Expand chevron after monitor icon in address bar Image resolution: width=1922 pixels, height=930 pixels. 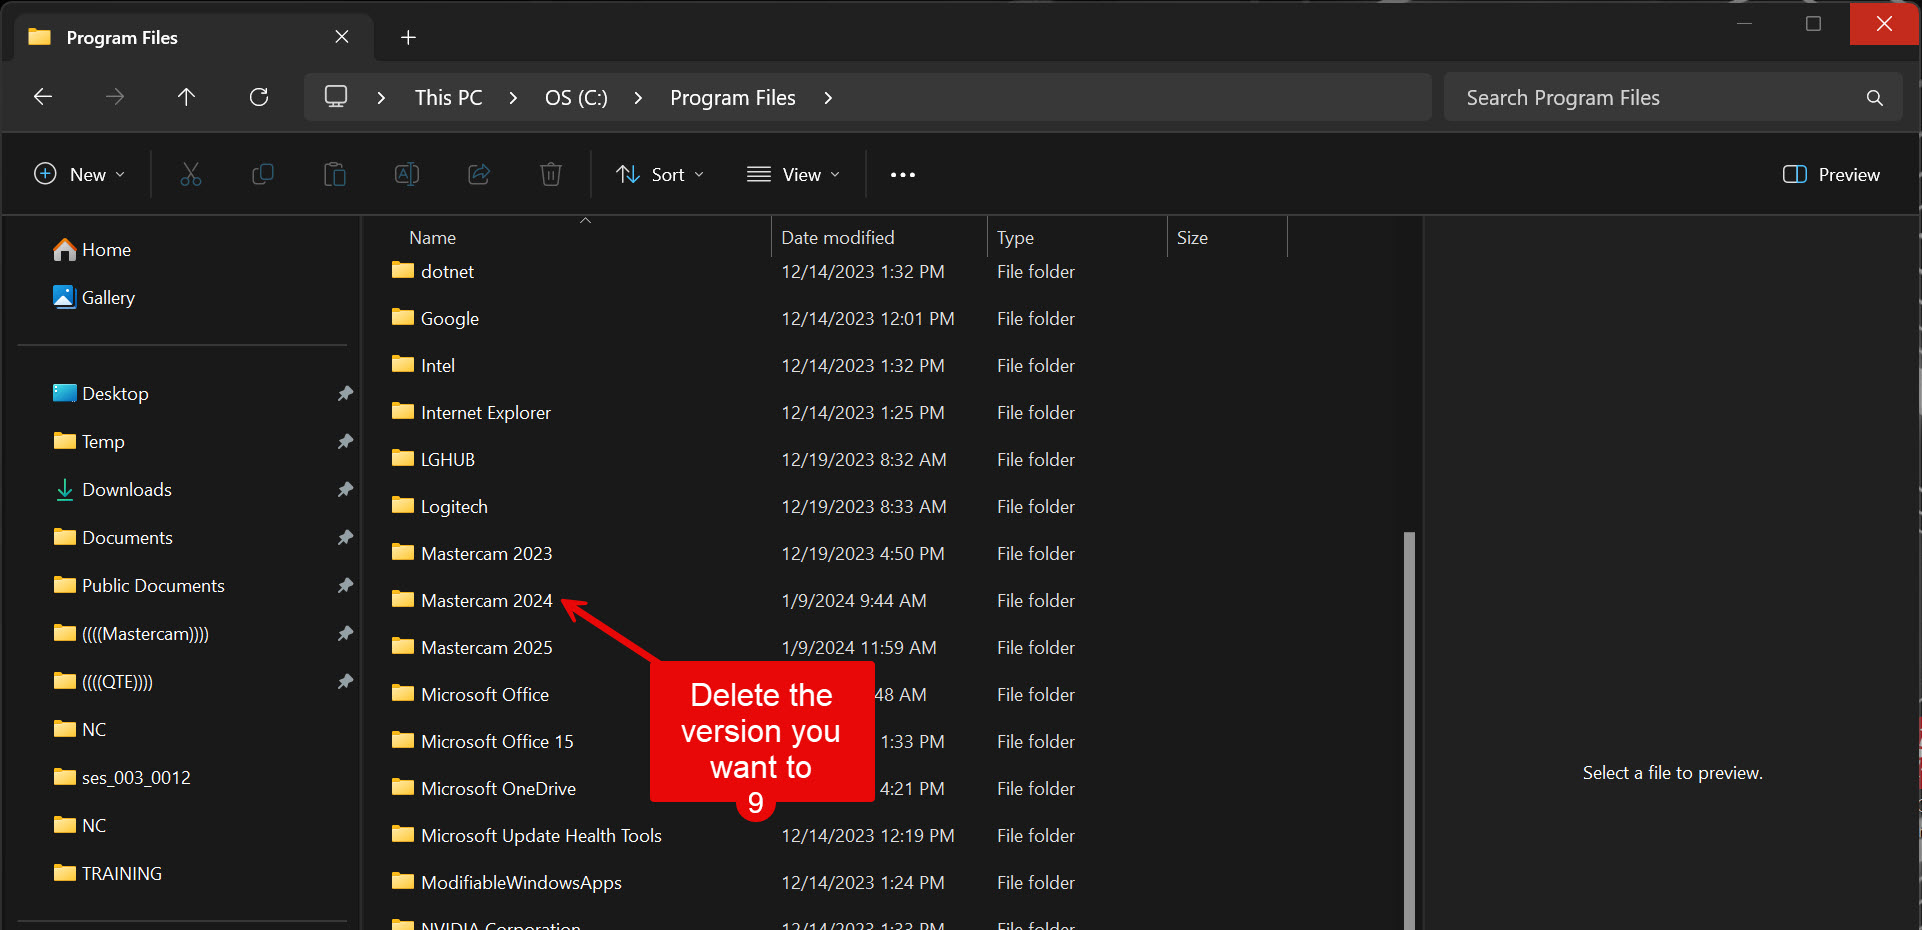pyautogui.click(x=381, y=98)
